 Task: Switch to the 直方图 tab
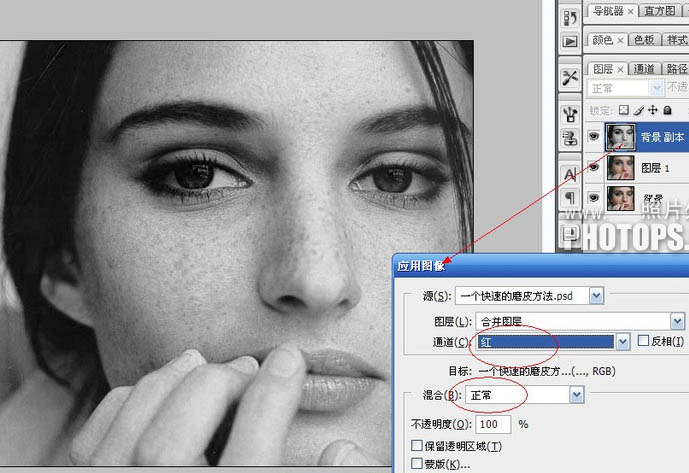click(x=660, y=11)
